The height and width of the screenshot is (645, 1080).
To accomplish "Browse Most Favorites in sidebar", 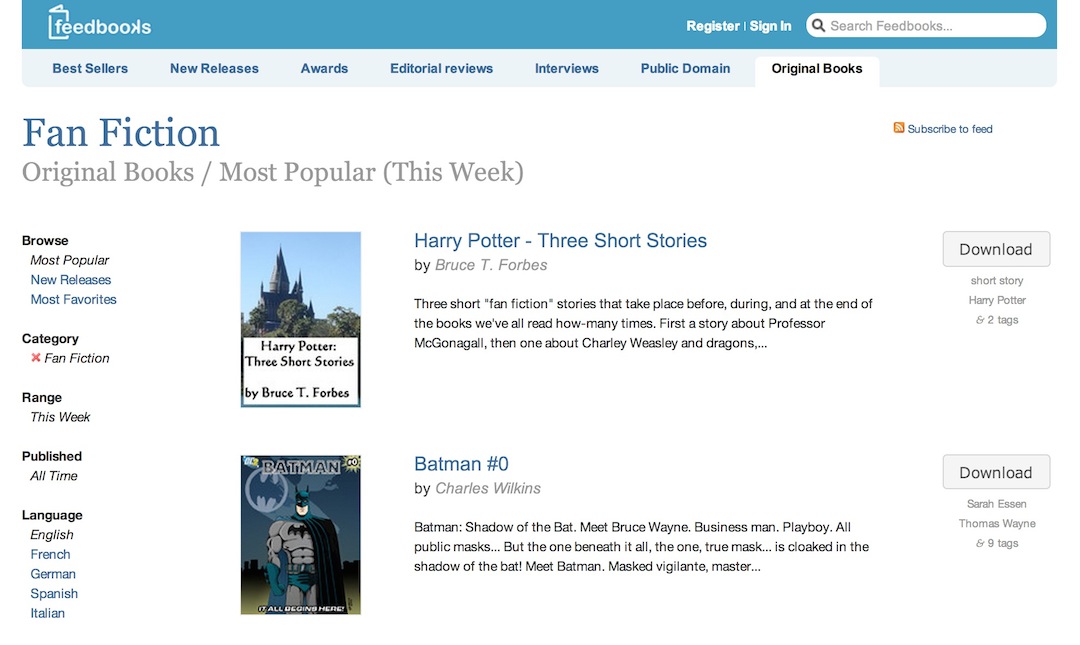I will click(74, 299).
